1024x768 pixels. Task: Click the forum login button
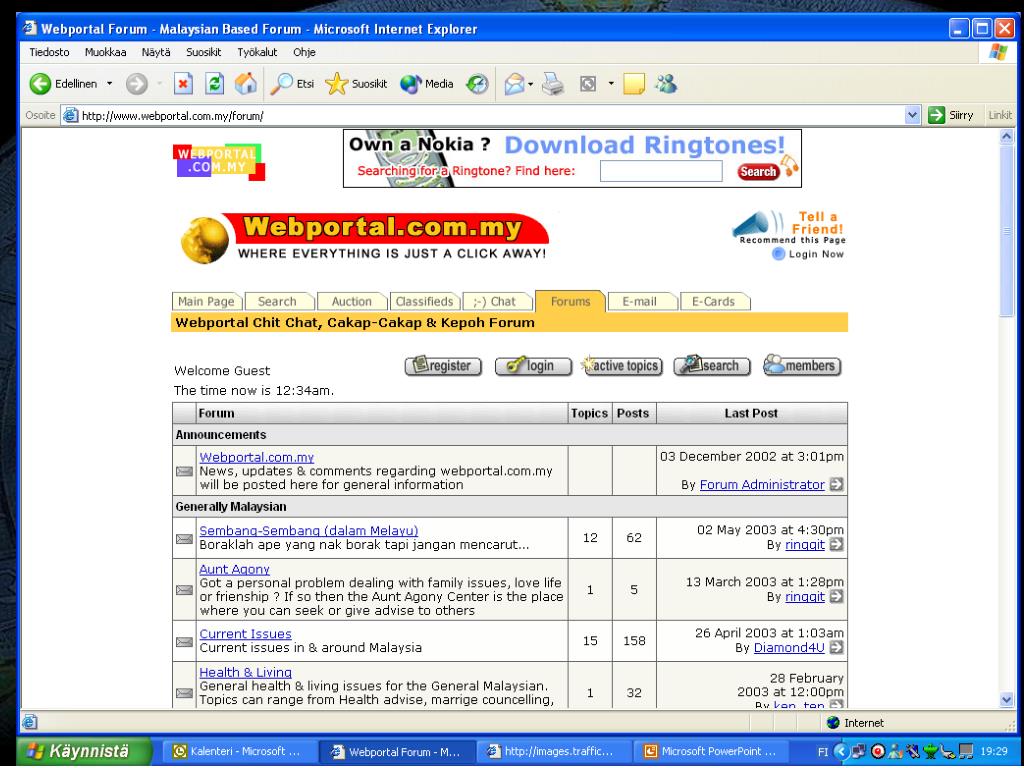tap(533, 366)
